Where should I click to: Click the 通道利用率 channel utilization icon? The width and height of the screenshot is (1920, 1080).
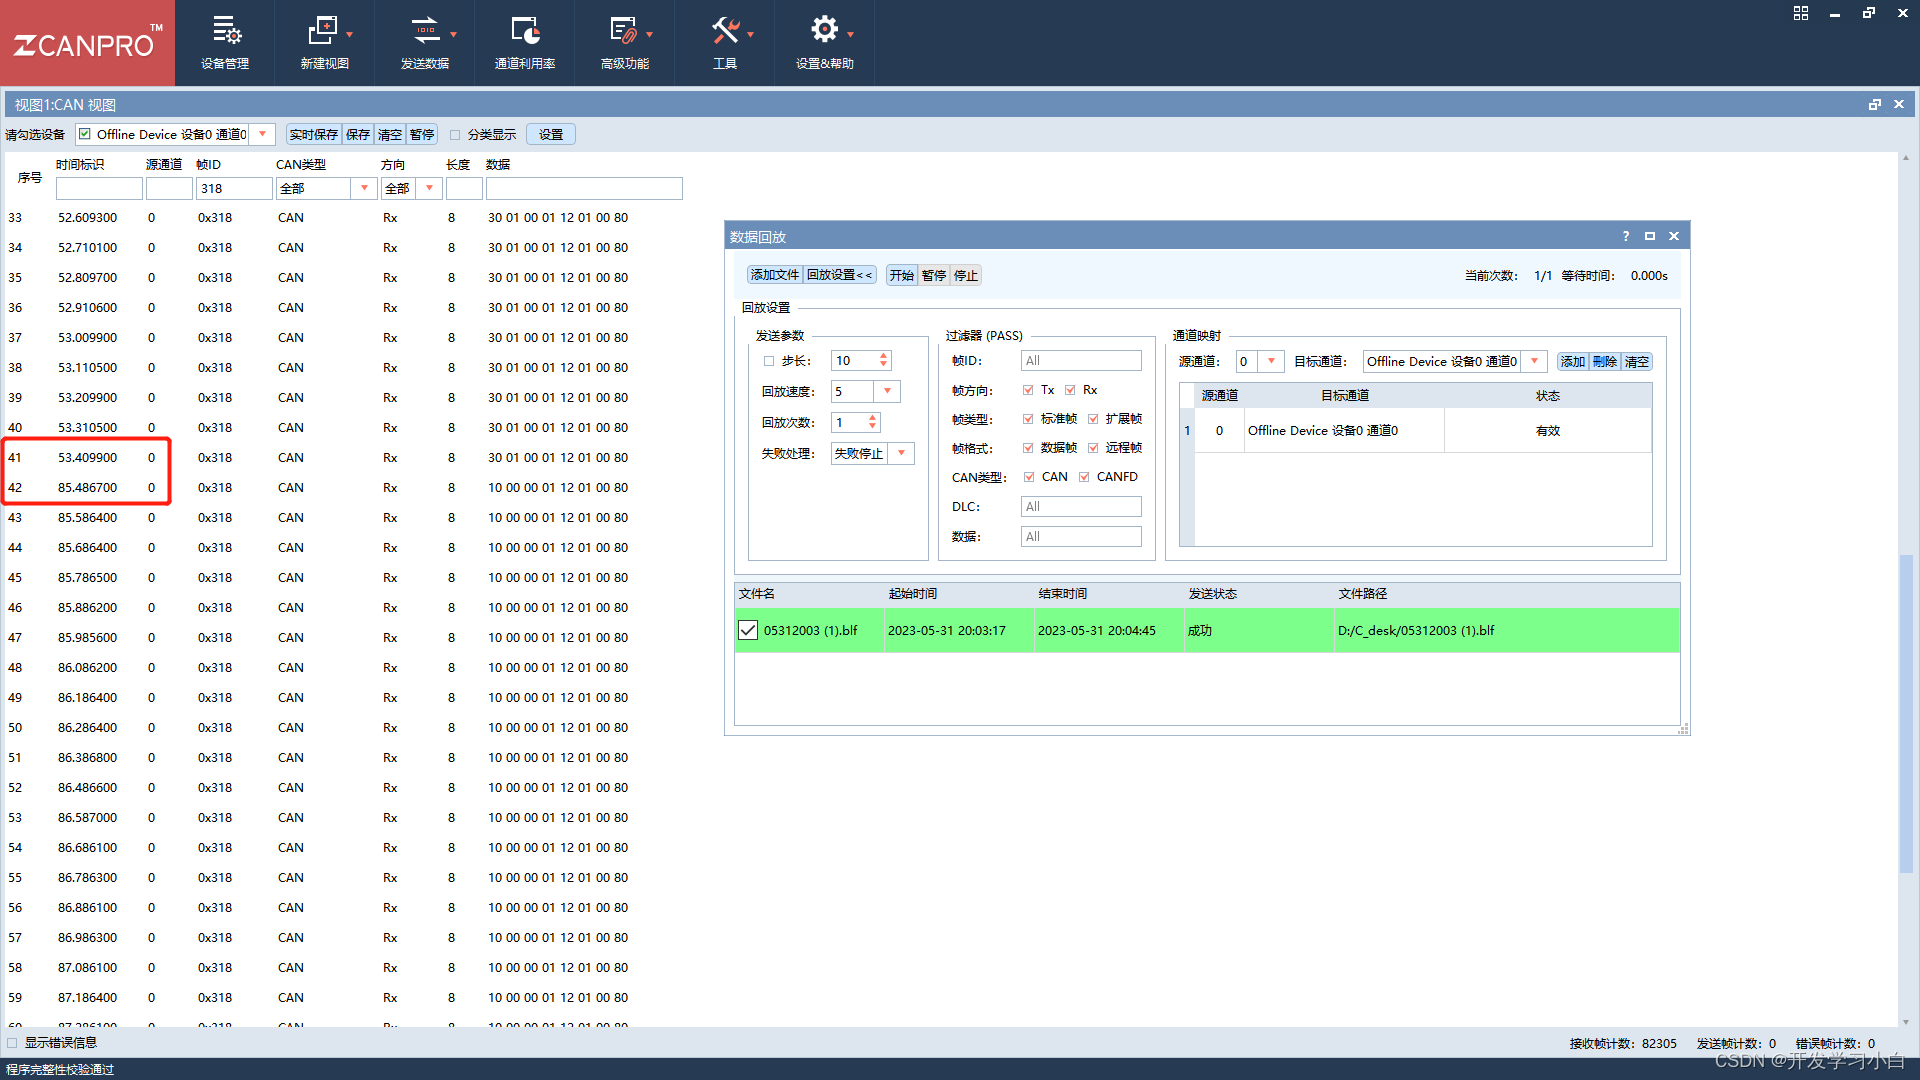click(524, 32)
